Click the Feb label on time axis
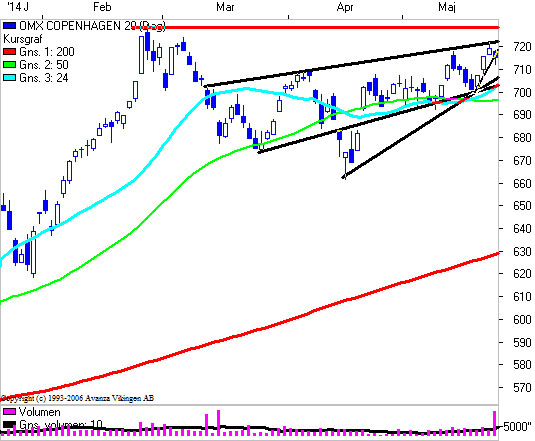This screenshot has height=441, width=535. pos(102,7)
